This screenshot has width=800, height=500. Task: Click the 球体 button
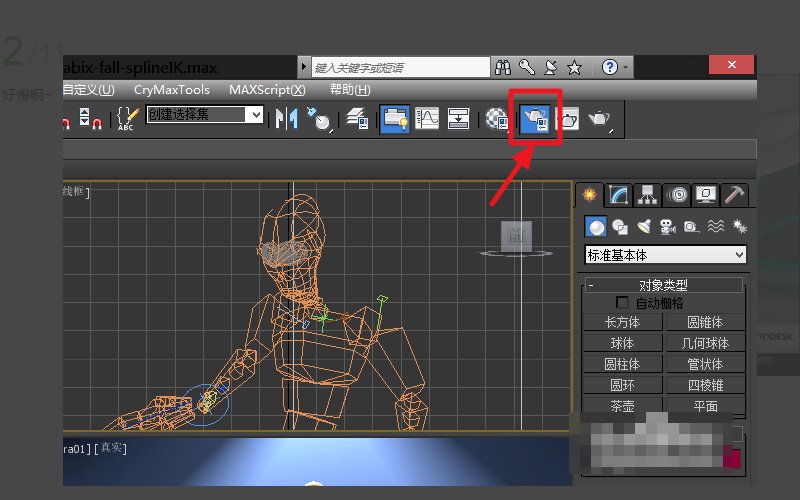click(x=622, y=343)
